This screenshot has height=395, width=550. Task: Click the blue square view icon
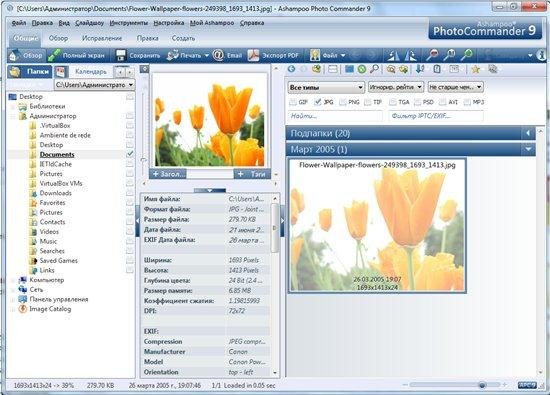pyautogui.click(x=349, y=69)
